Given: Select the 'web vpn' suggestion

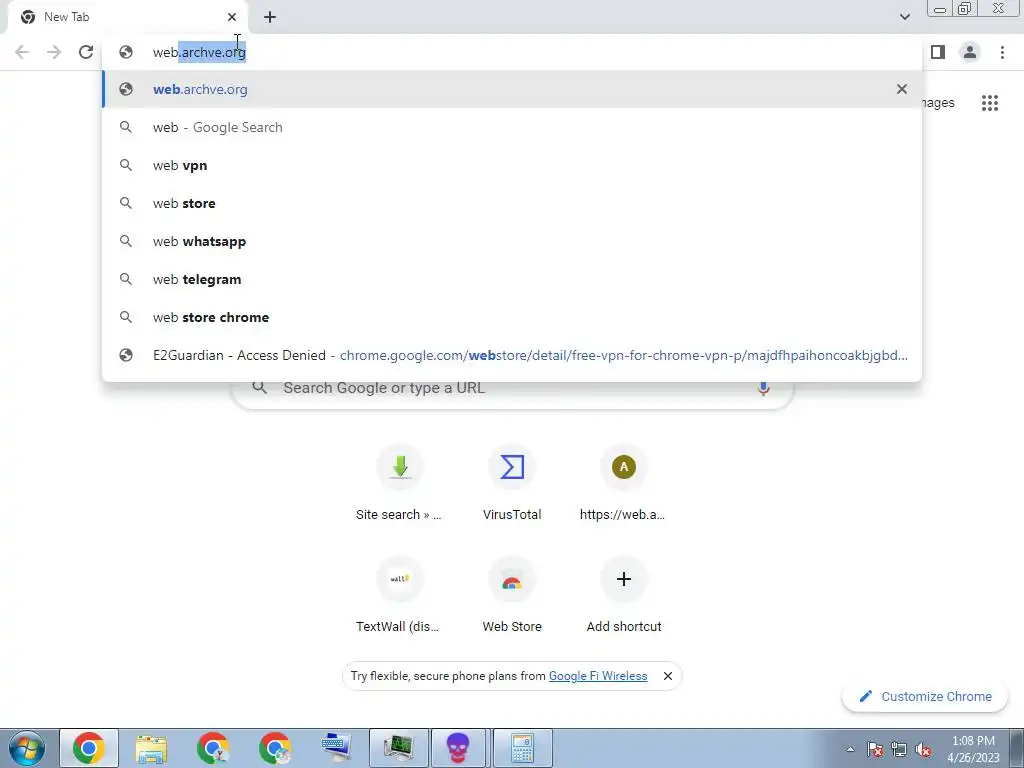Looking at the screenshot, I should [512, 165].
